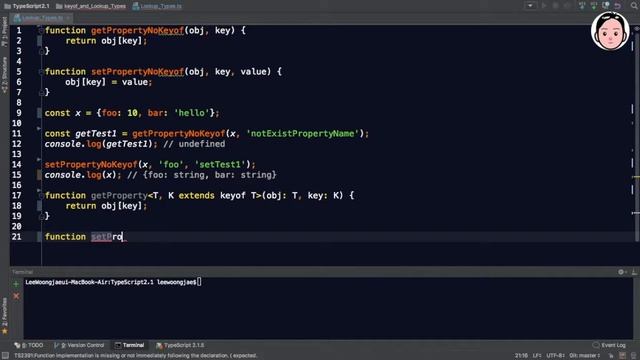This screenshot has height=360, width=640.
Task: Click tool windows quick access icon in status bar
Action: click(5, 356)
